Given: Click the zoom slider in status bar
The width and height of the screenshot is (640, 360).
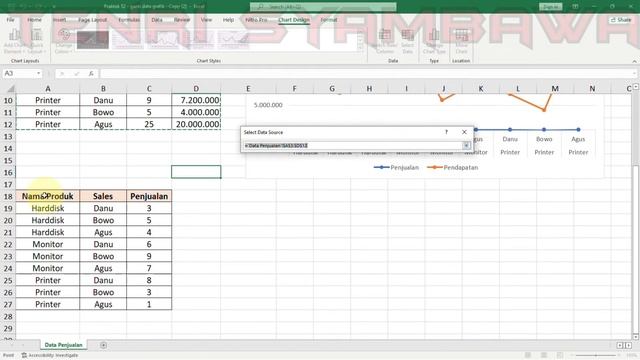Looking at the screenshot, I should tap(595, 356).
